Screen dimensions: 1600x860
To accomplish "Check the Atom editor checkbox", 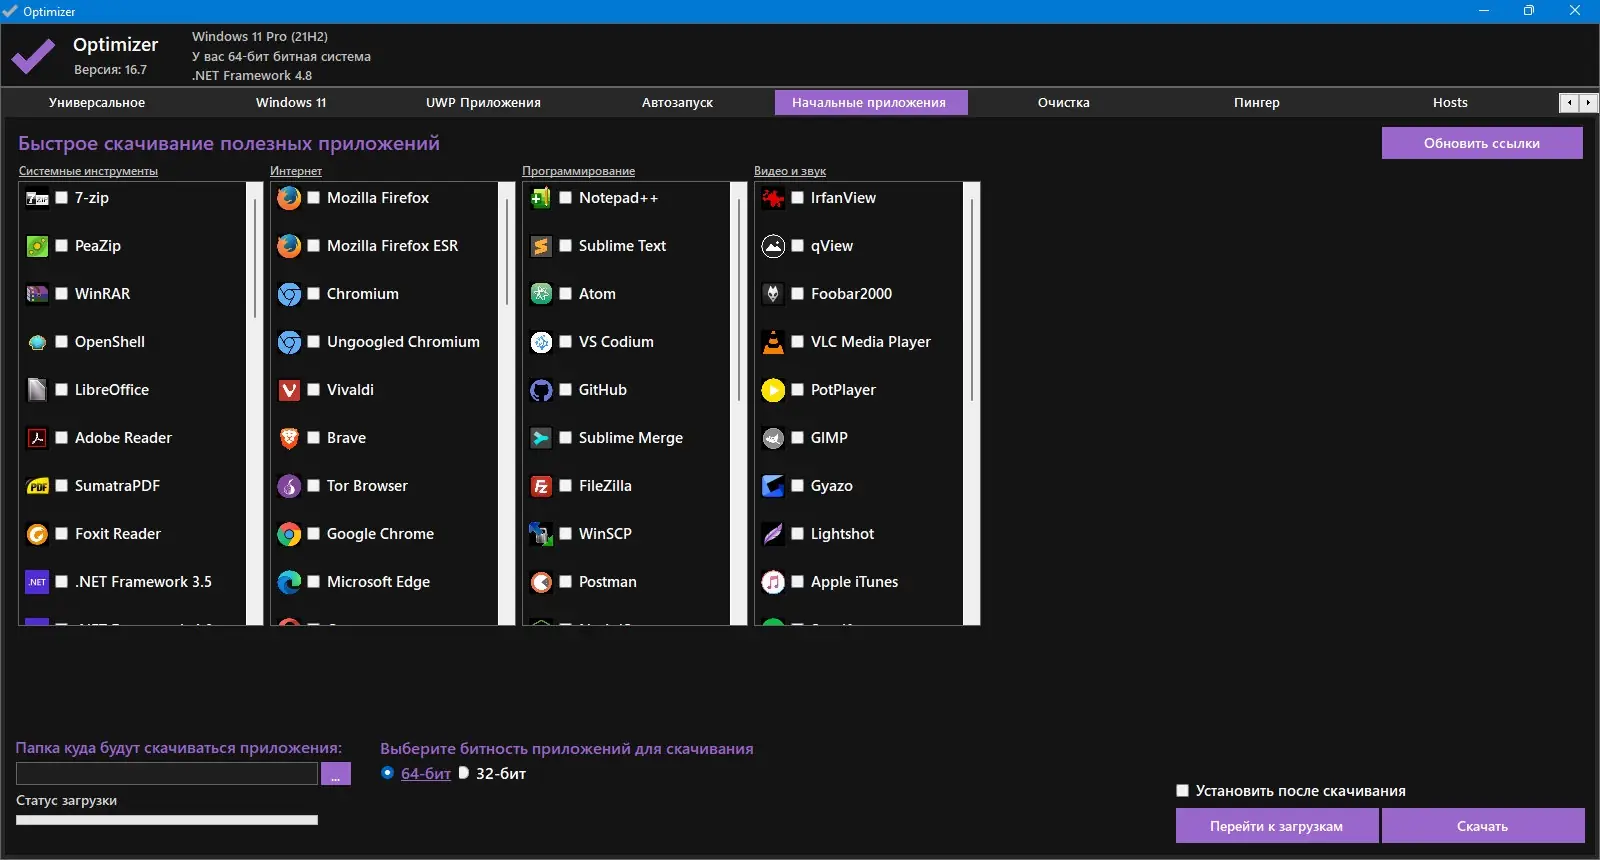I will (x=566, y=294).
